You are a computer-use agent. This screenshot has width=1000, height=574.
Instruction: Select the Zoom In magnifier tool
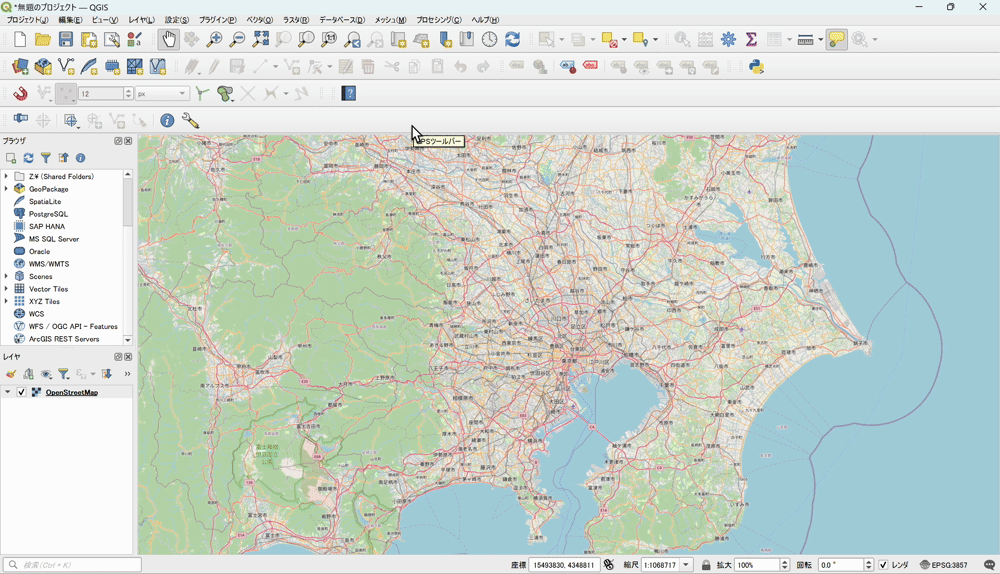click(x=214, y=40)
